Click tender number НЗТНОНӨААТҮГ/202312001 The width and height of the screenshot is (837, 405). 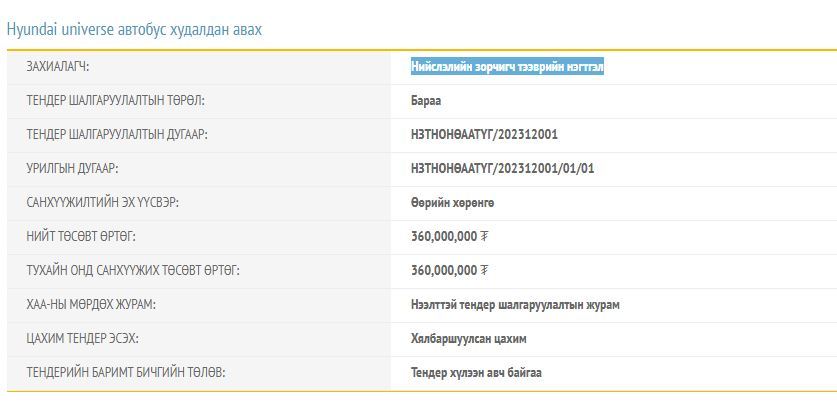tap(484, 135)
